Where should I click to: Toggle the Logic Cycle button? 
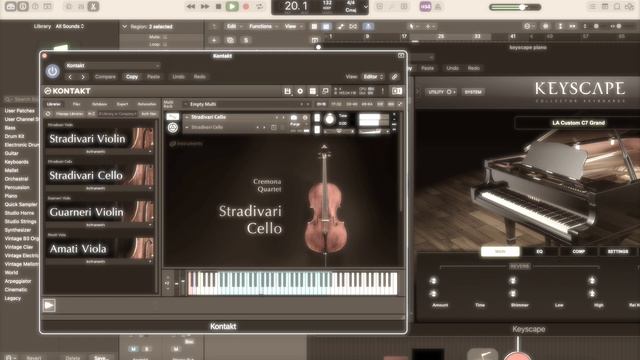(260, 7)
